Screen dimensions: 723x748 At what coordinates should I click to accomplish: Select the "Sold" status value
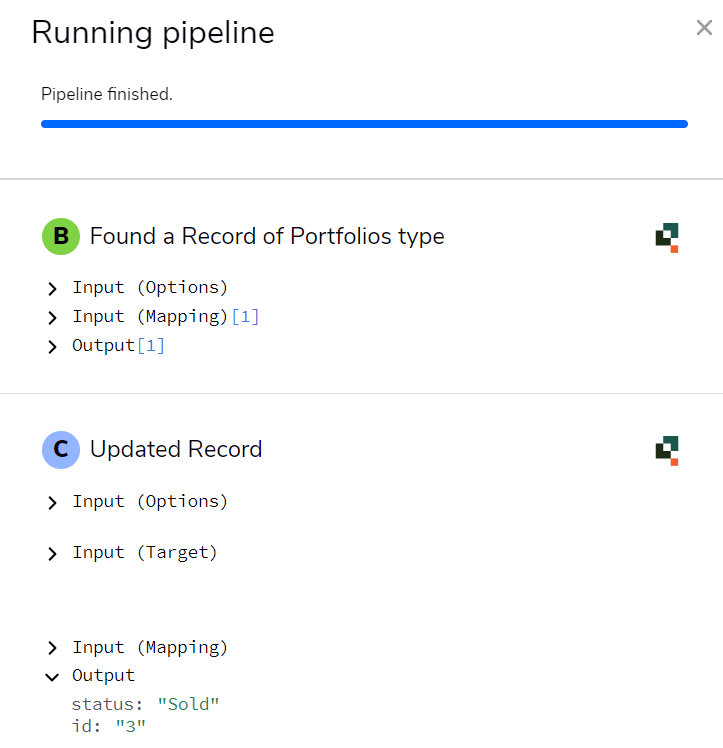click(188, 704)
